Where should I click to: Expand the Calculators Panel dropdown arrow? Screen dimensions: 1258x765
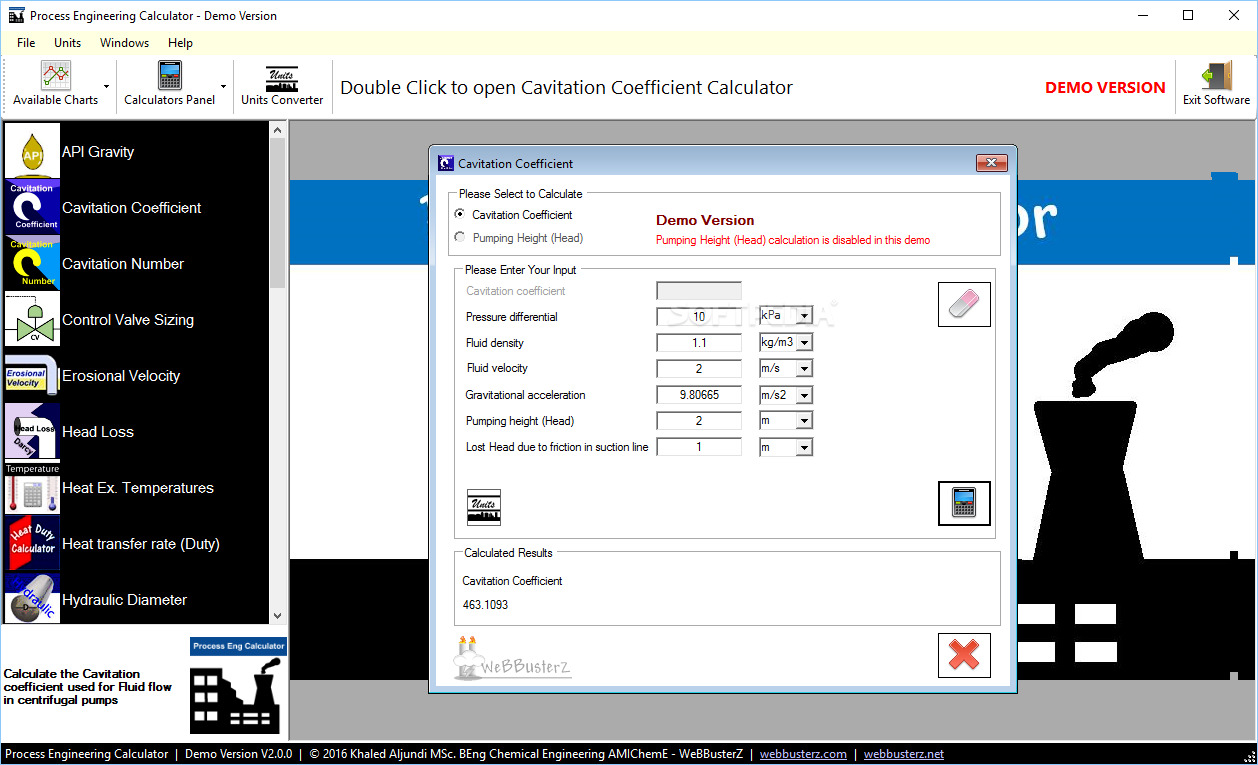point(224,87)
